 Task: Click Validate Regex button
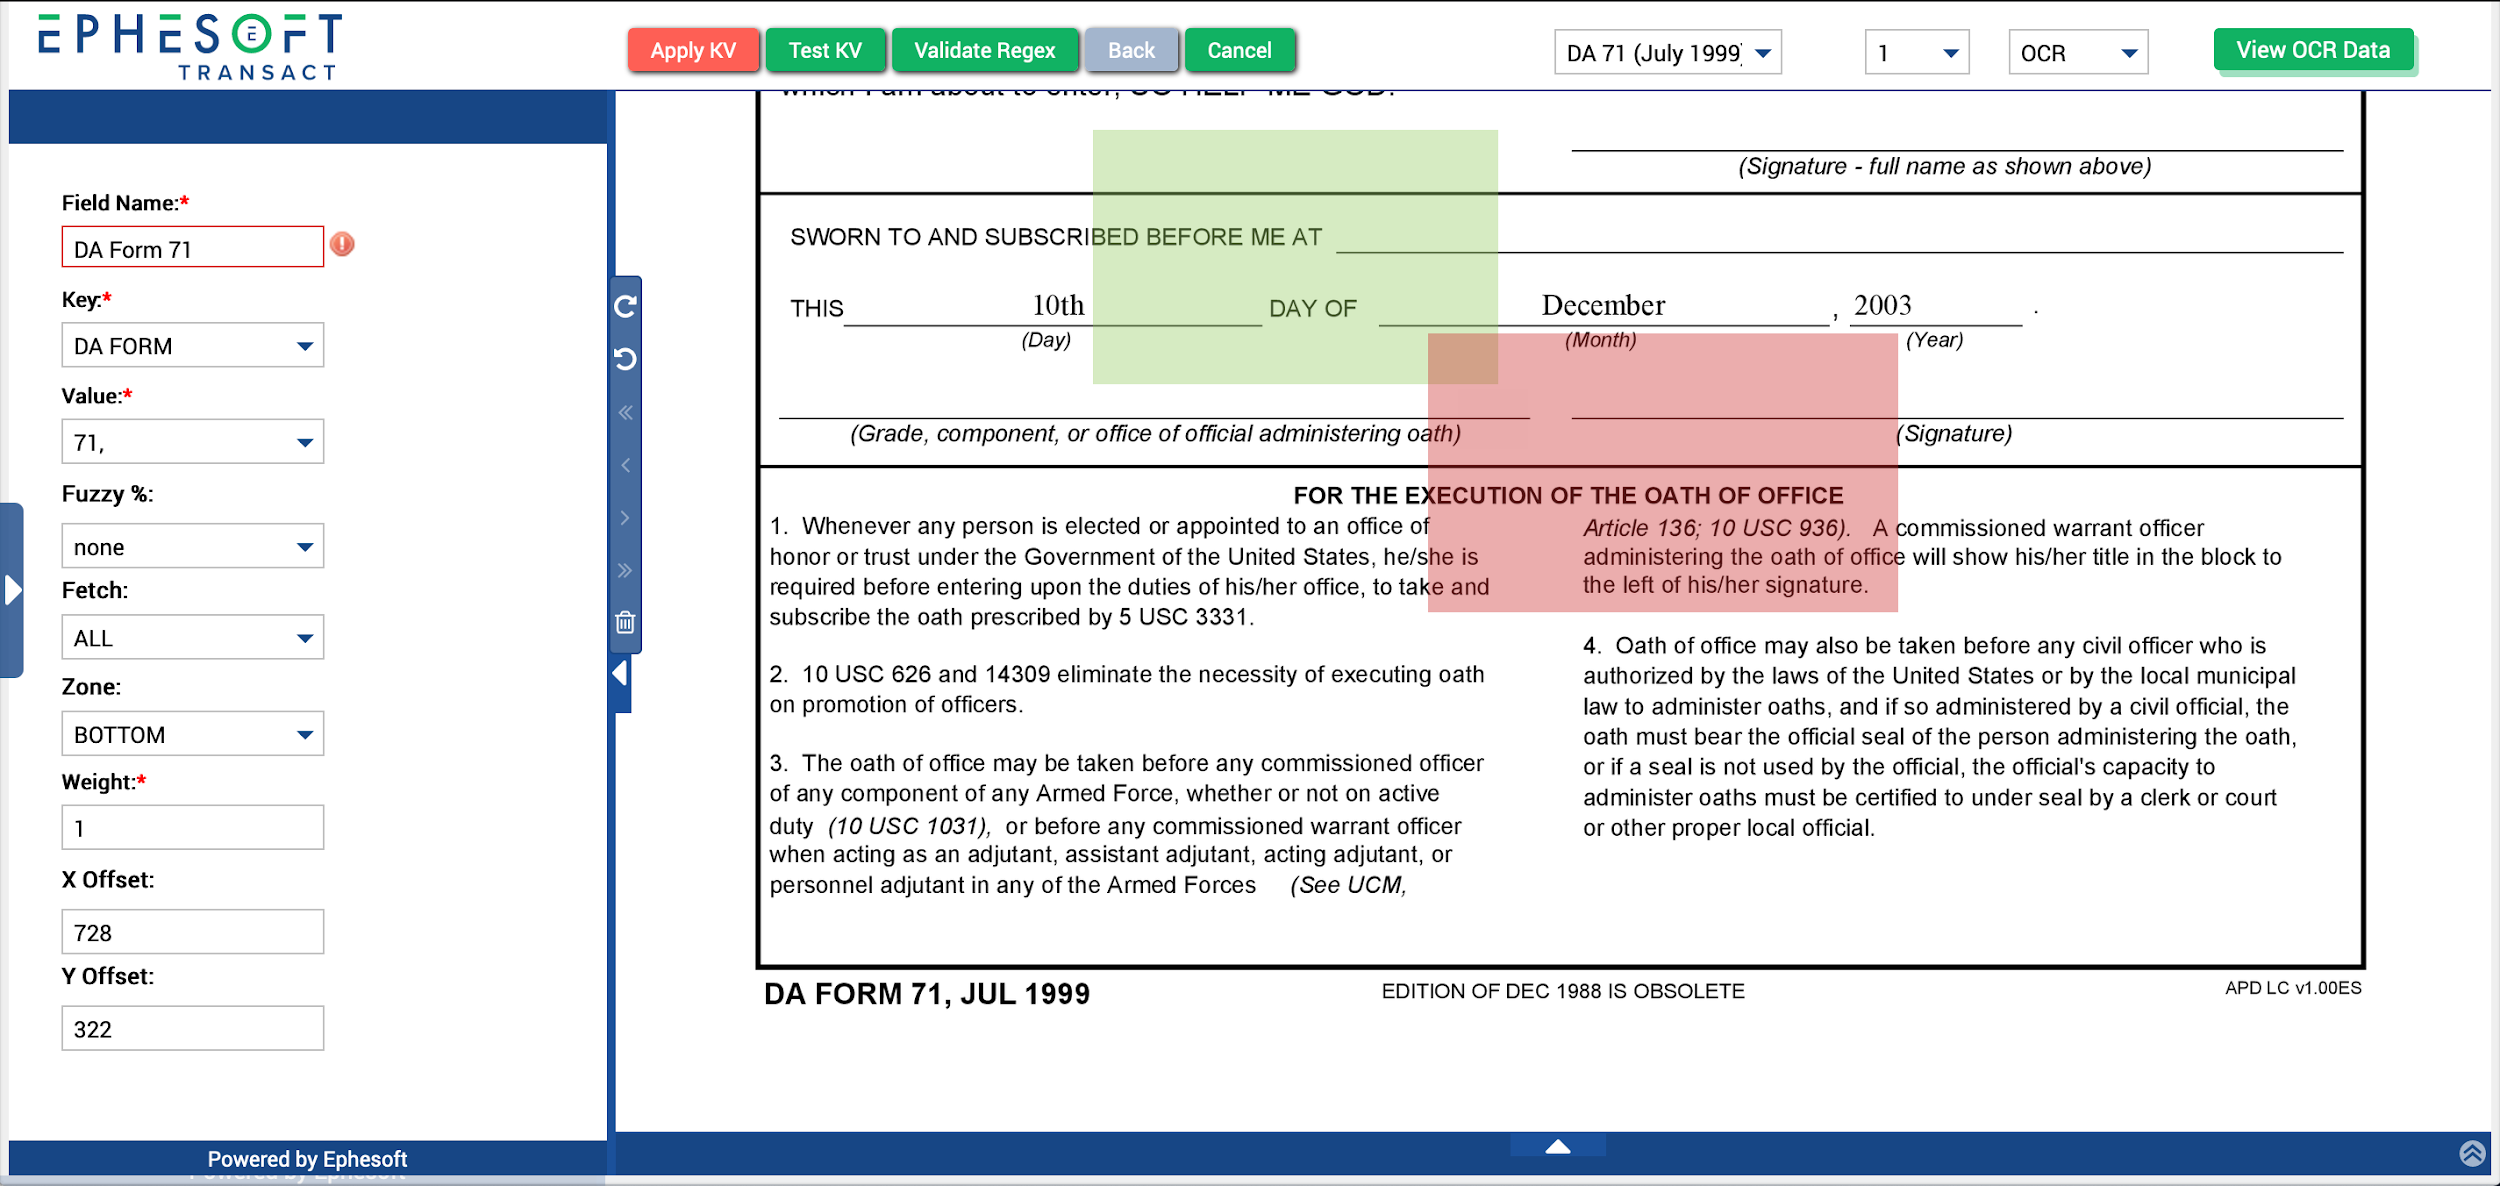pyautogui.click(x=984, y=50)
